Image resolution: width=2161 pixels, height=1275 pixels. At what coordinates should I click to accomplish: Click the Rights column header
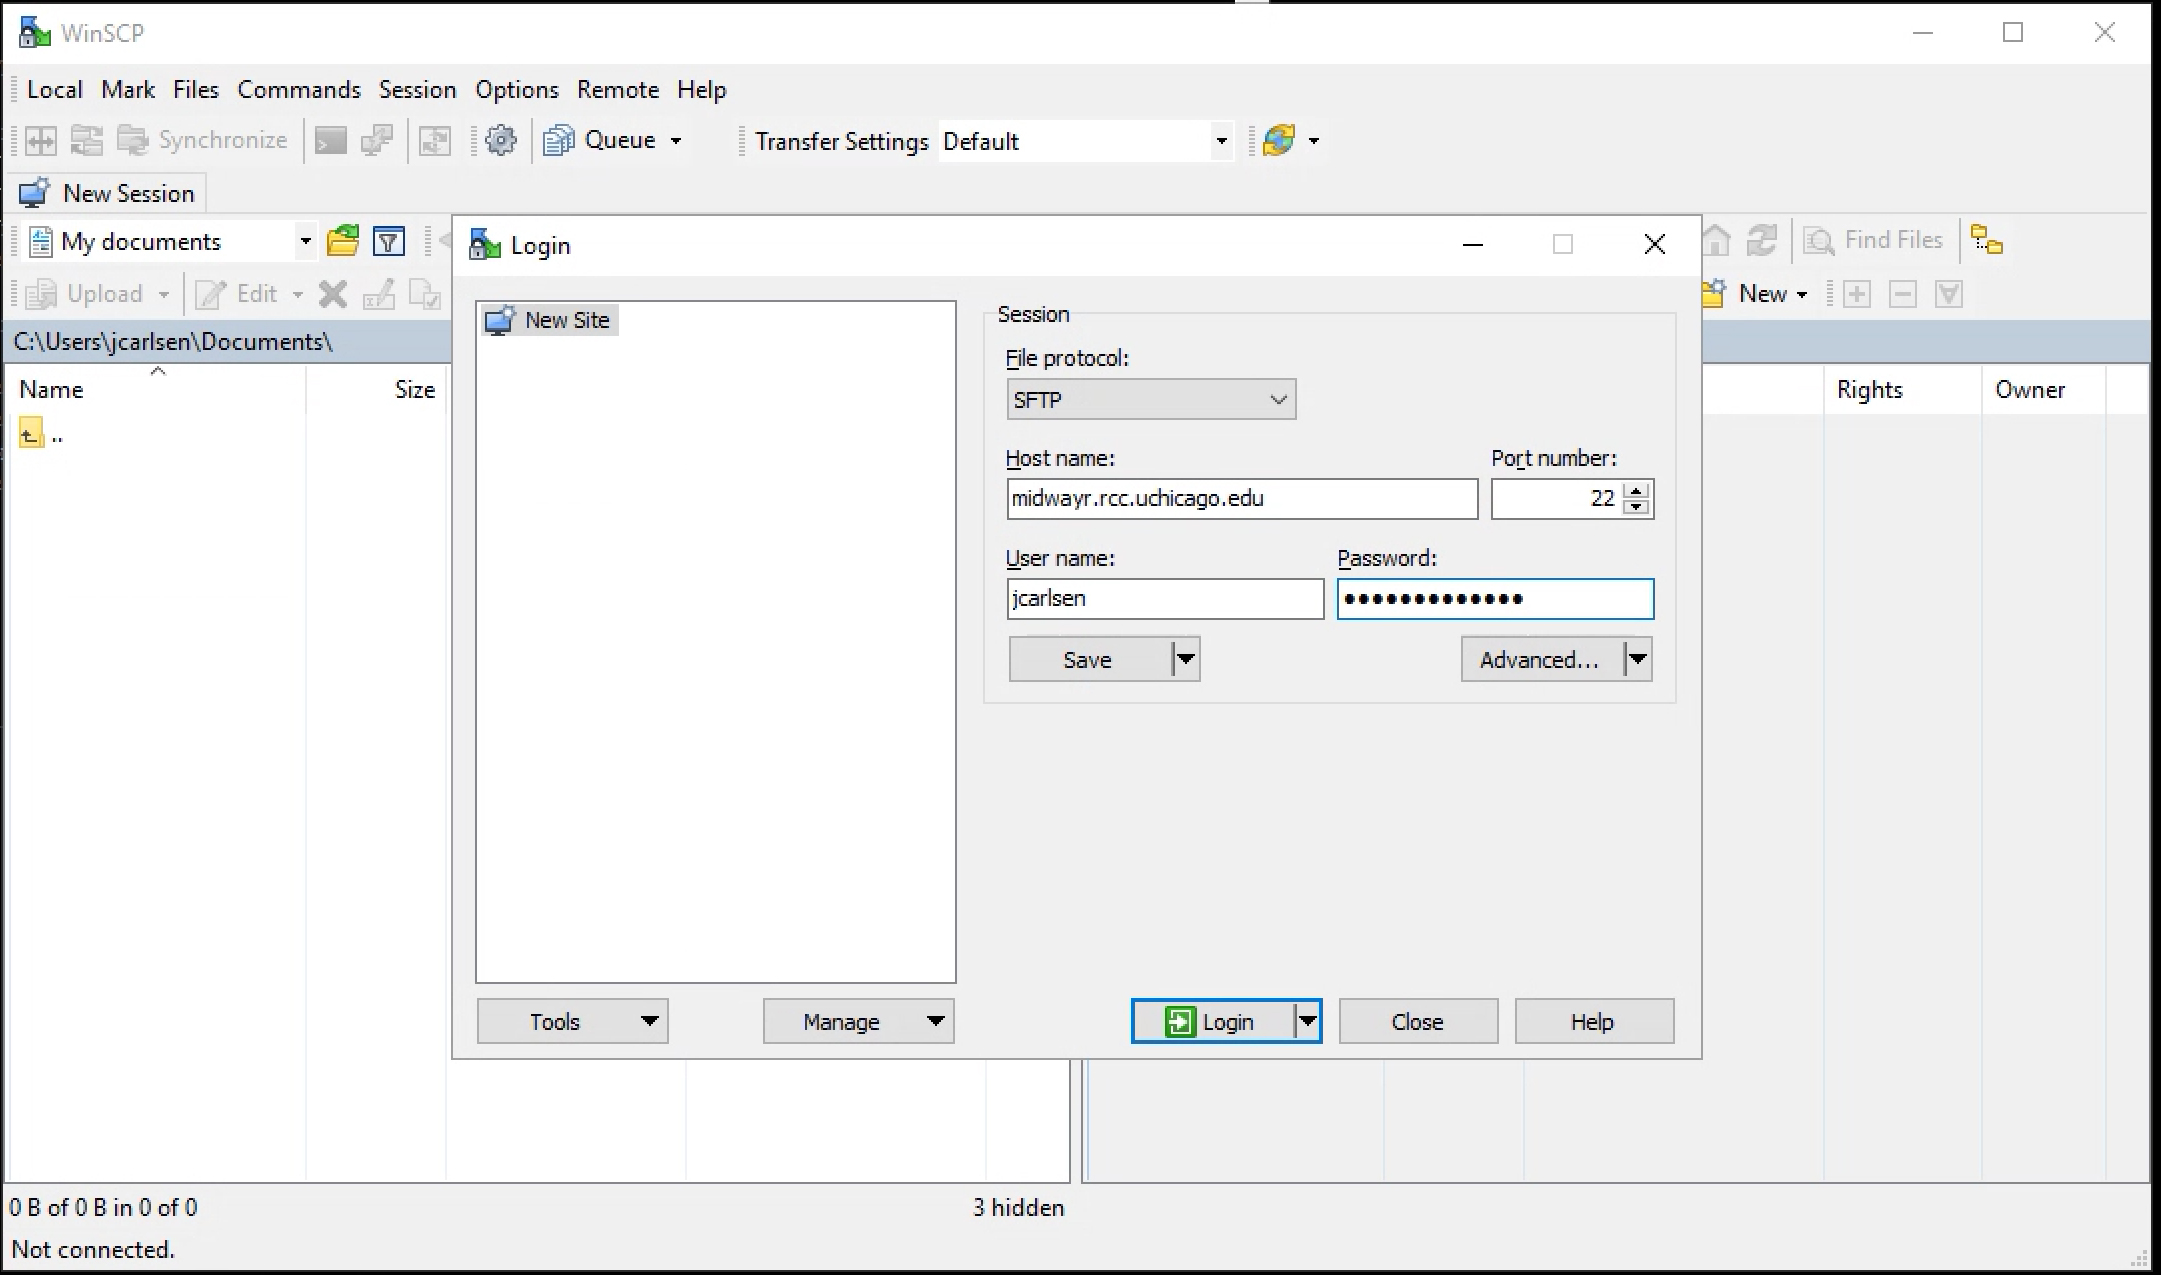[1902, 389]
